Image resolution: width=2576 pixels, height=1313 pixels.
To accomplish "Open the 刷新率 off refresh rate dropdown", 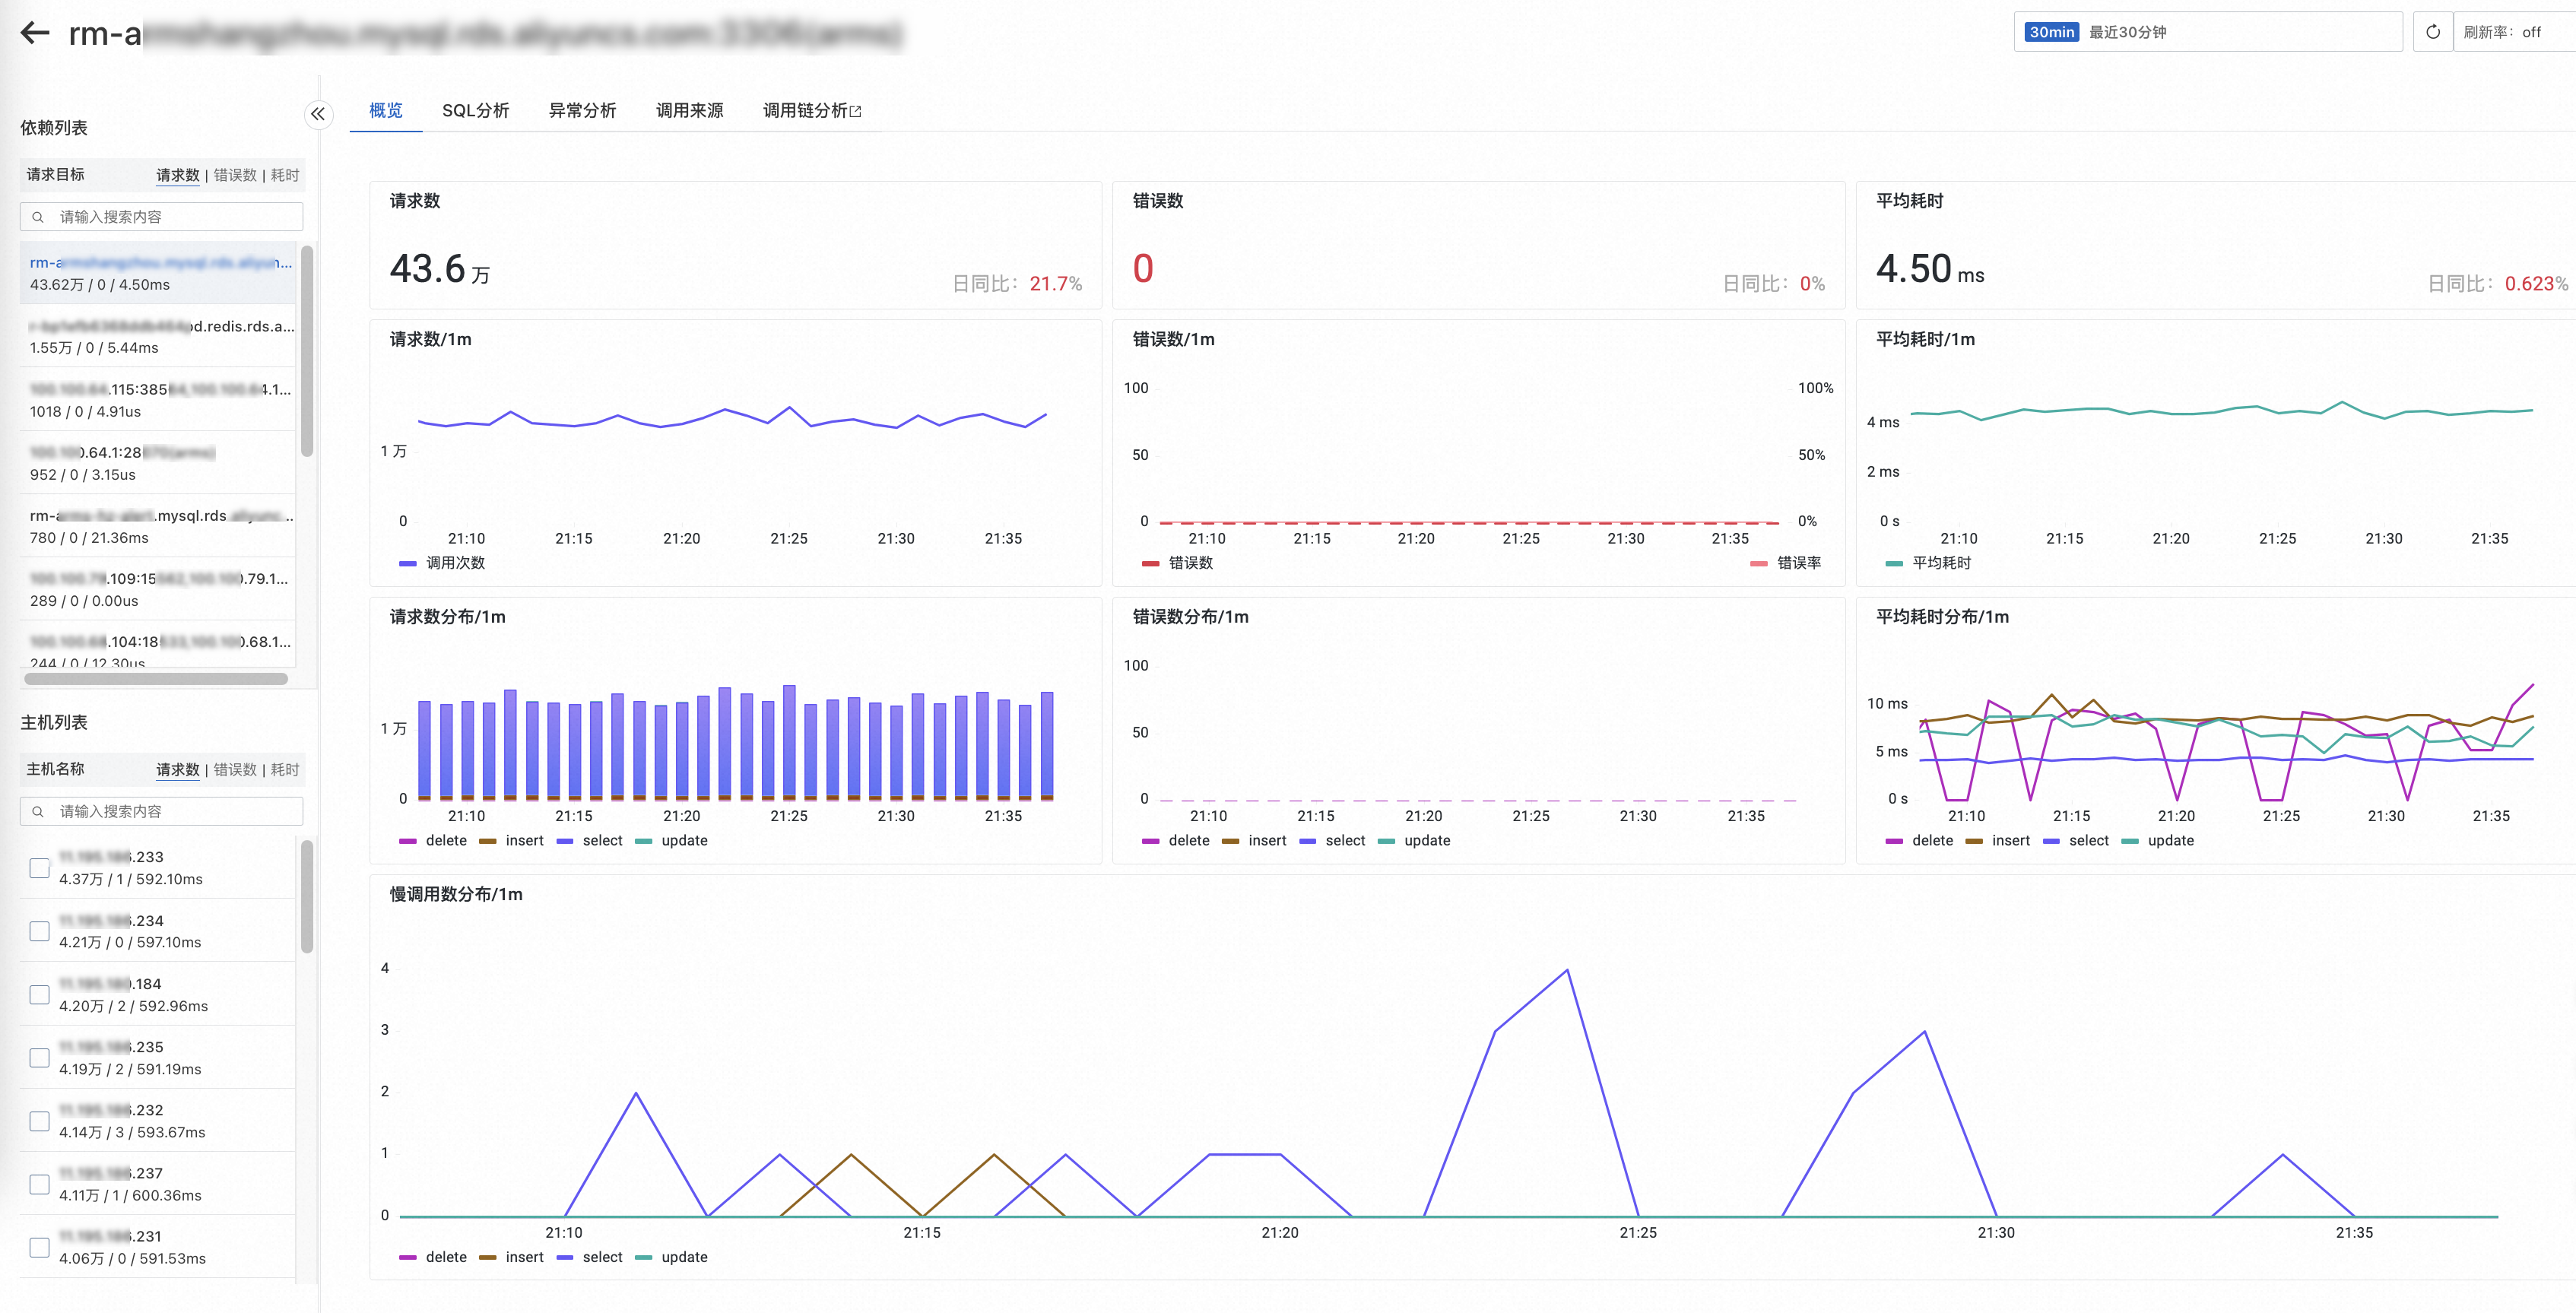I will point(2510,32).
